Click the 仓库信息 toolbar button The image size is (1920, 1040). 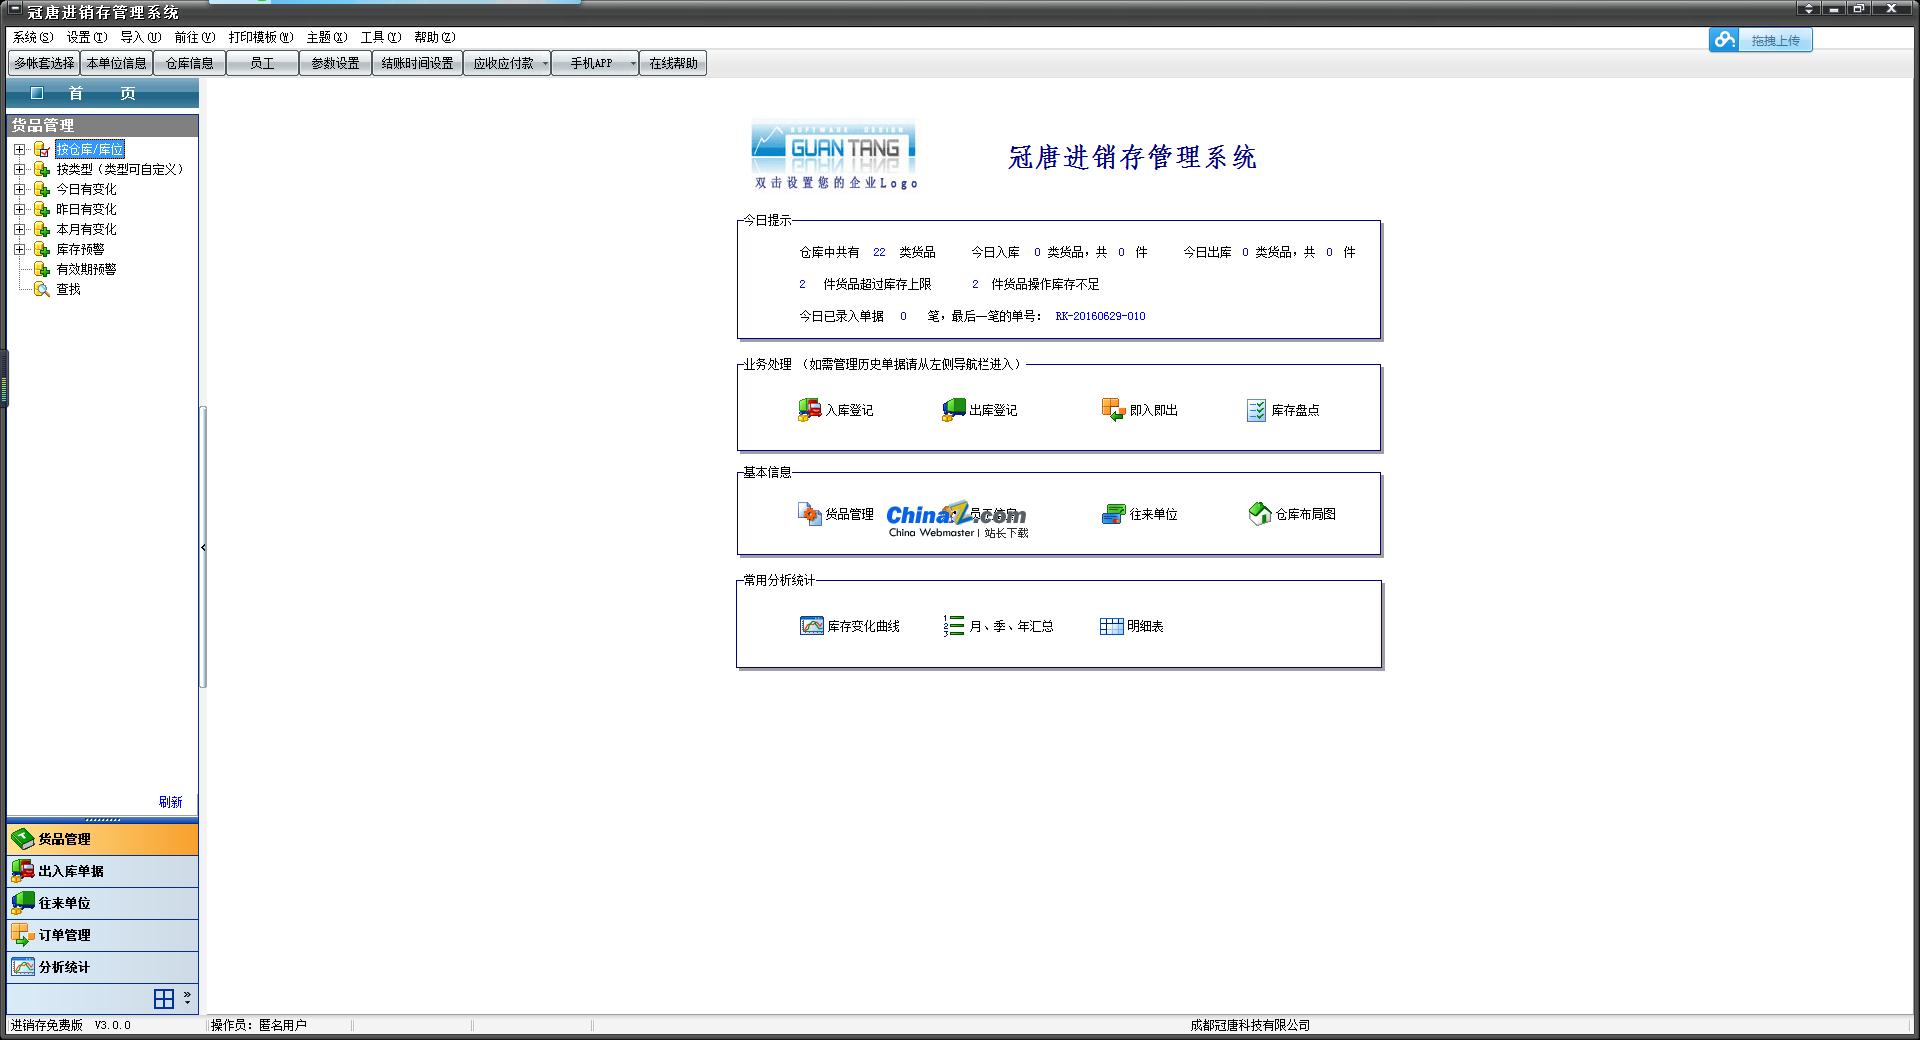(189, 63)
